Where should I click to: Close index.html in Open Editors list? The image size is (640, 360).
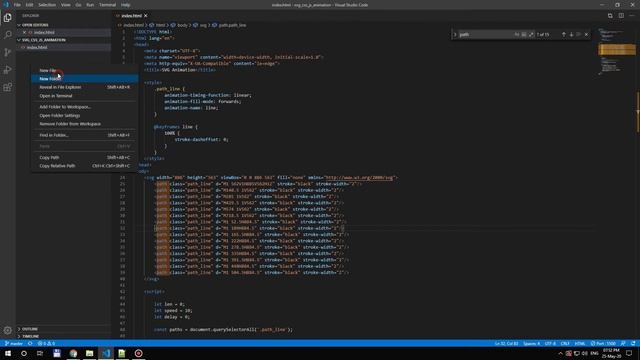24,32
